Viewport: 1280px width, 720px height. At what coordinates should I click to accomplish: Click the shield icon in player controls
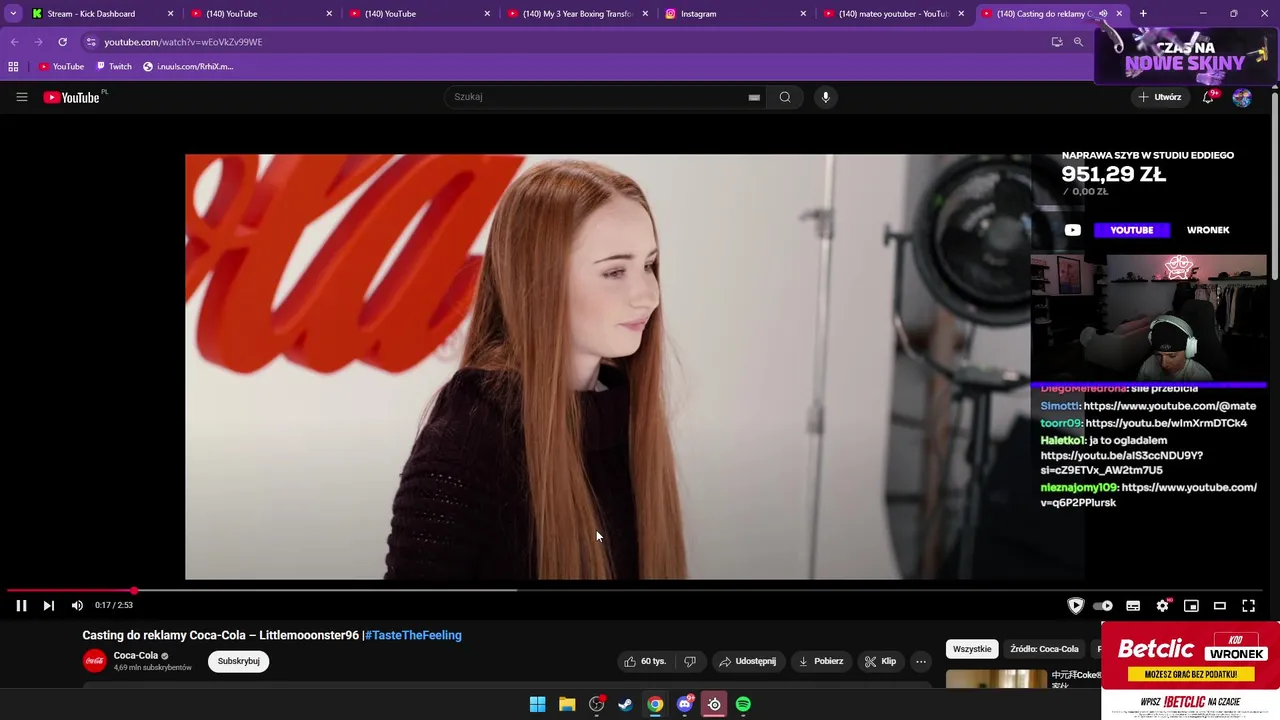1076,605
